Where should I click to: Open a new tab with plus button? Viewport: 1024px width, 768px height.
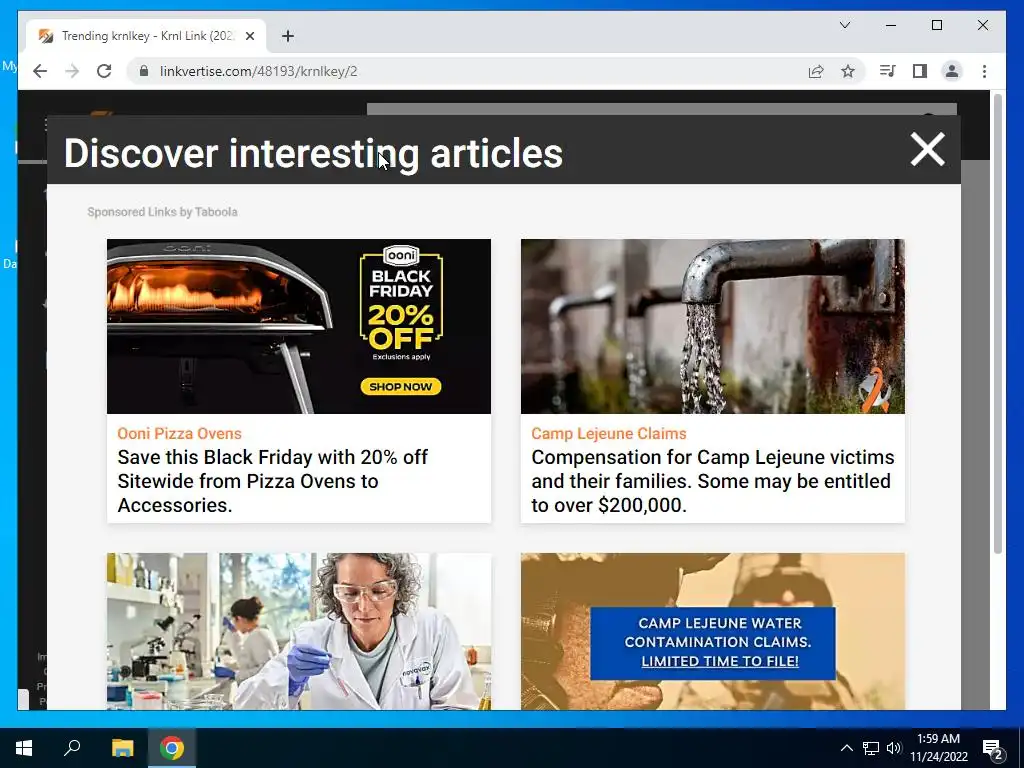pos(287,36)
